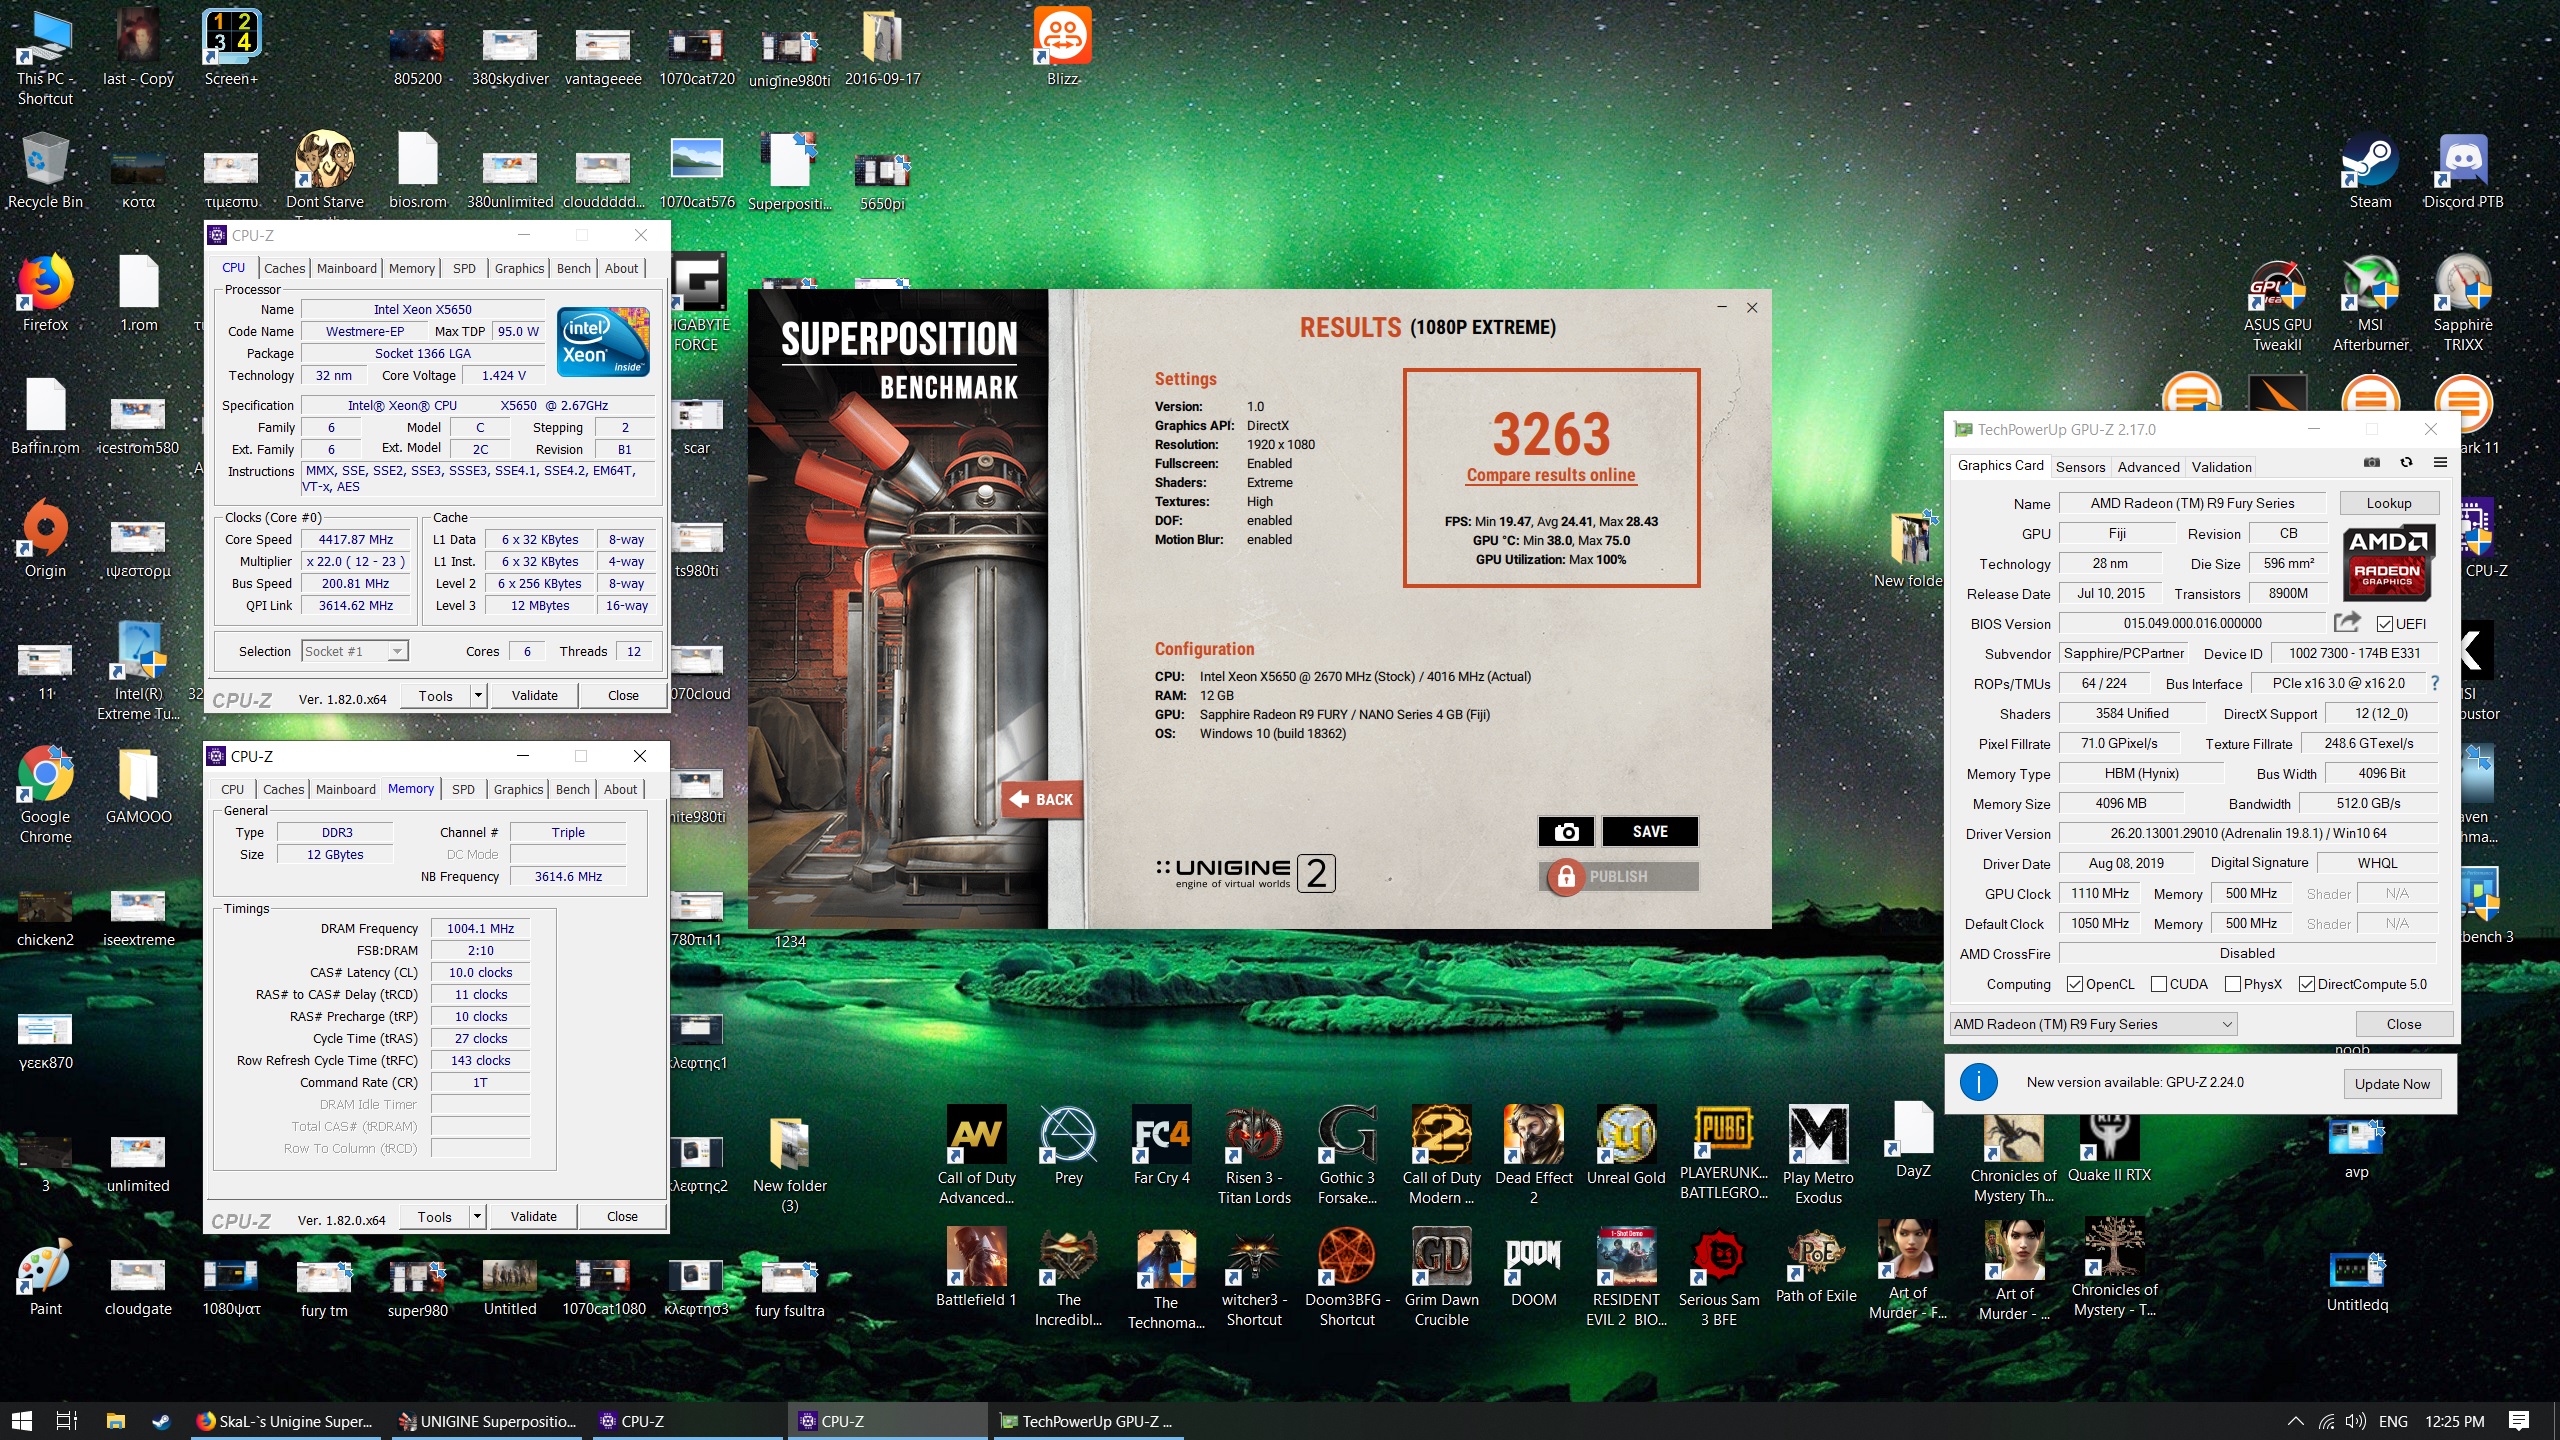Open the DOOM game shortcut
Viewport: 2560px width, 1440px height.
pyautogui.click(x=1533, y=1268)
